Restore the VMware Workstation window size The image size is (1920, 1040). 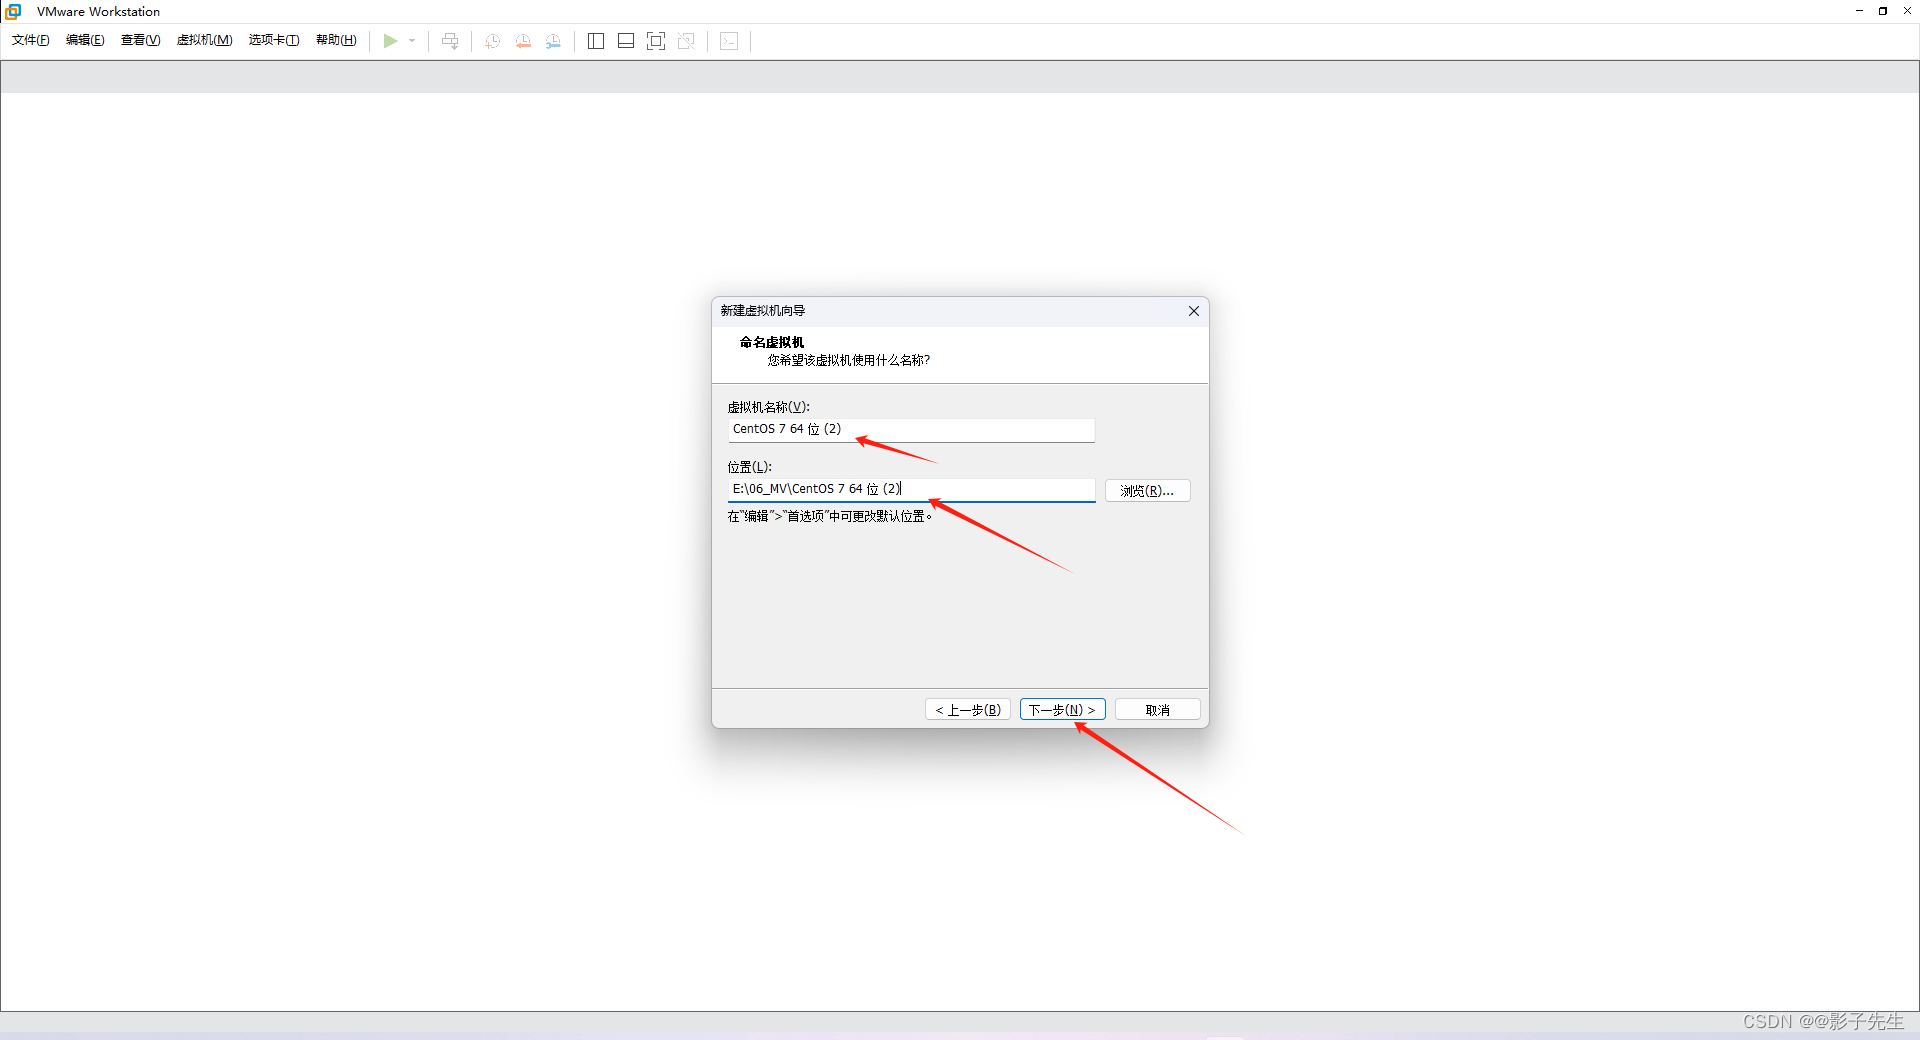1883,11
